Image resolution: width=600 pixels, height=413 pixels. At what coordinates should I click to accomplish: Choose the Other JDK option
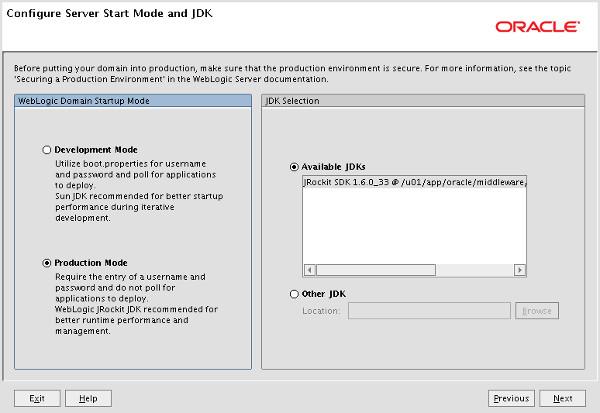(294, 294)
